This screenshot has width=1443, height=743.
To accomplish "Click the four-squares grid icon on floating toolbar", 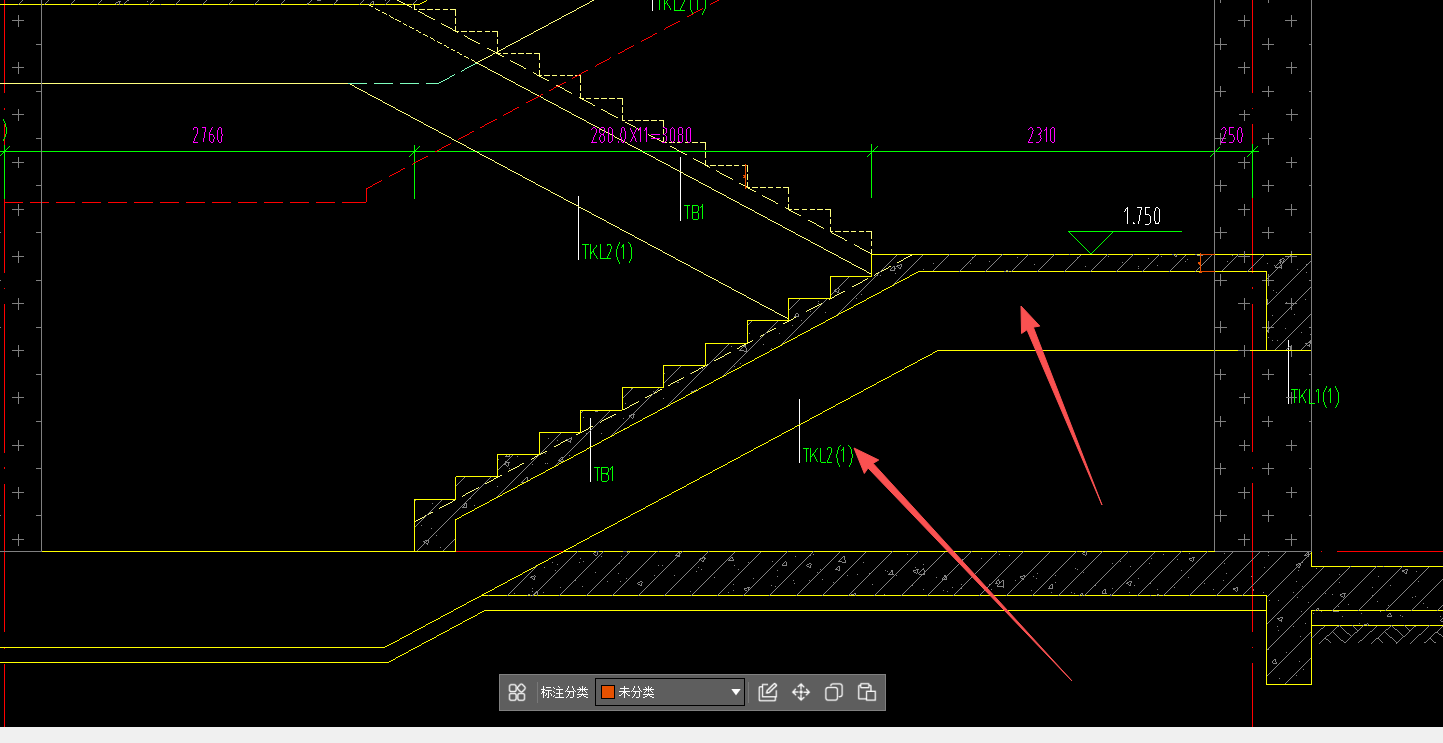I will (x=517, y=692).
